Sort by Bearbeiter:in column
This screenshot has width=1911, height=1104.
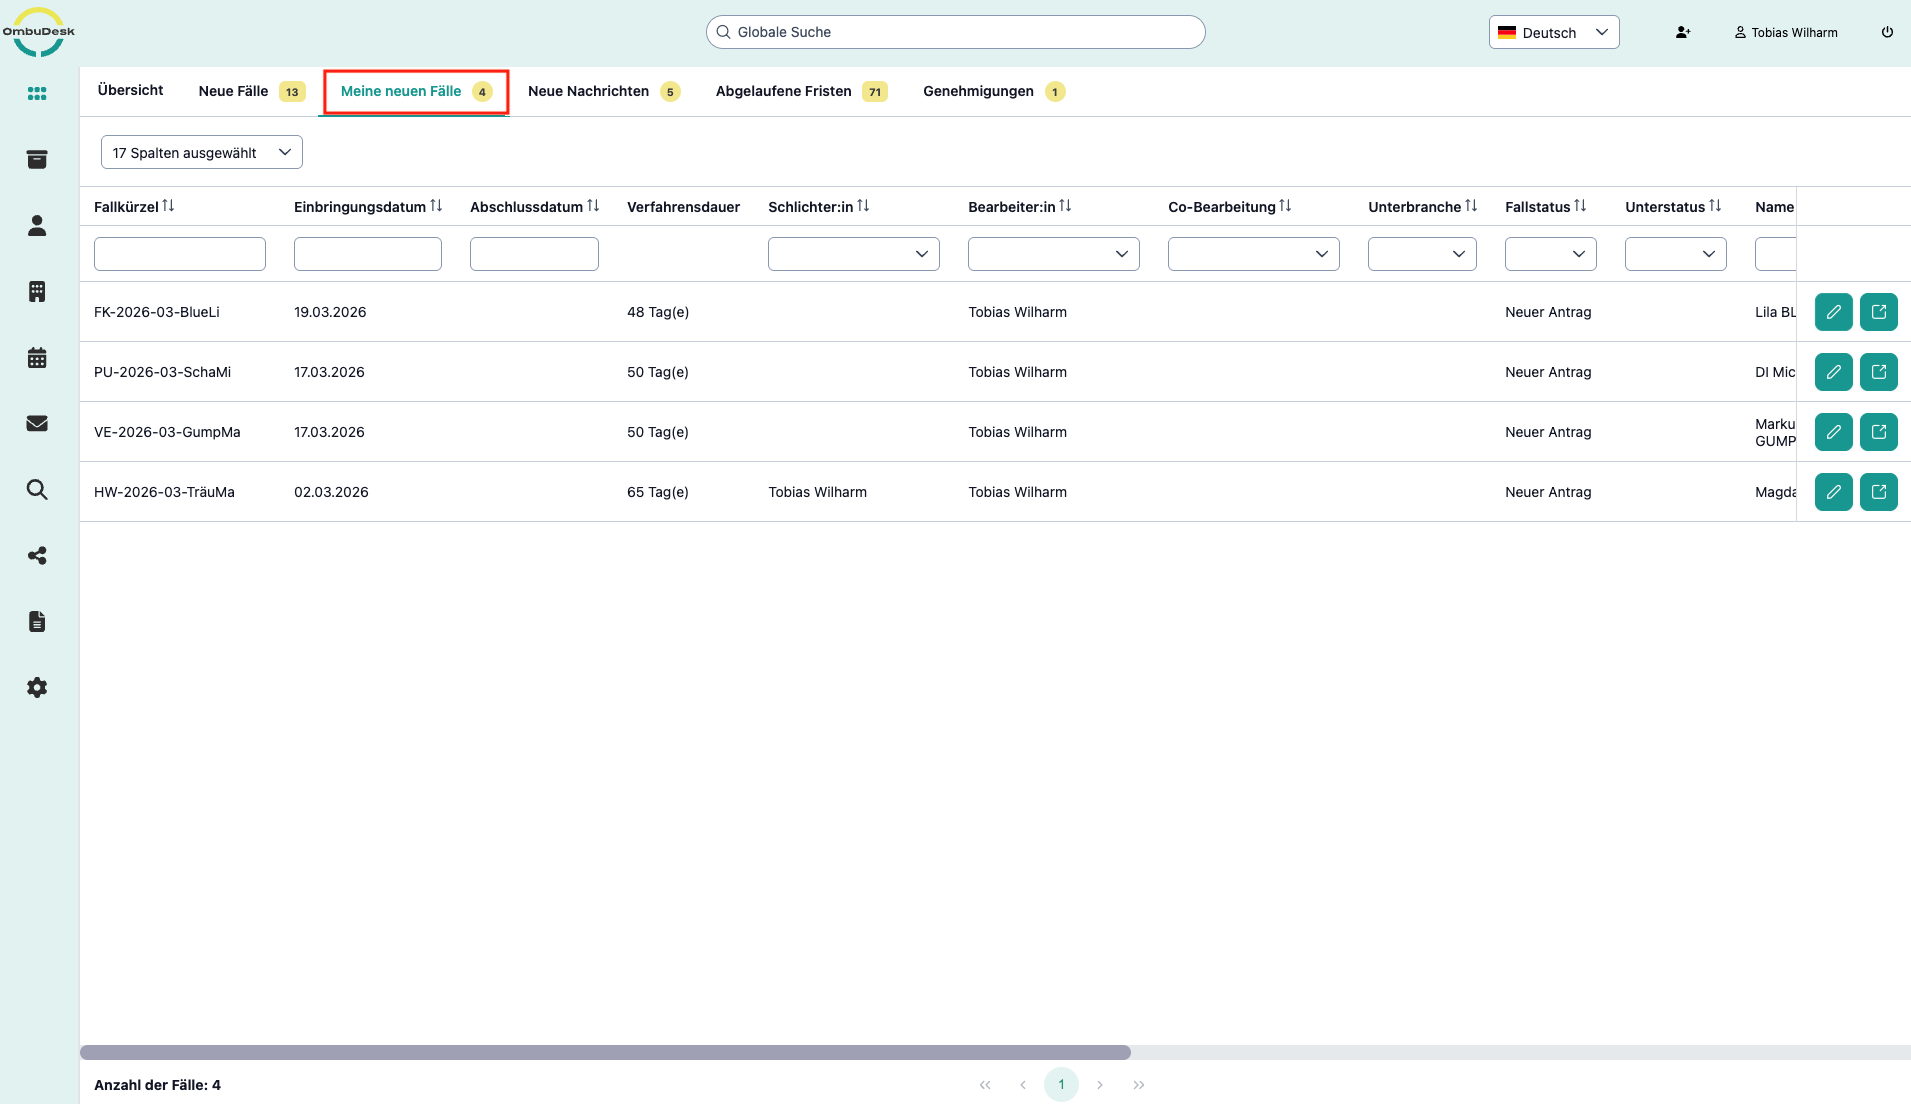click(x=1065, y=206)
